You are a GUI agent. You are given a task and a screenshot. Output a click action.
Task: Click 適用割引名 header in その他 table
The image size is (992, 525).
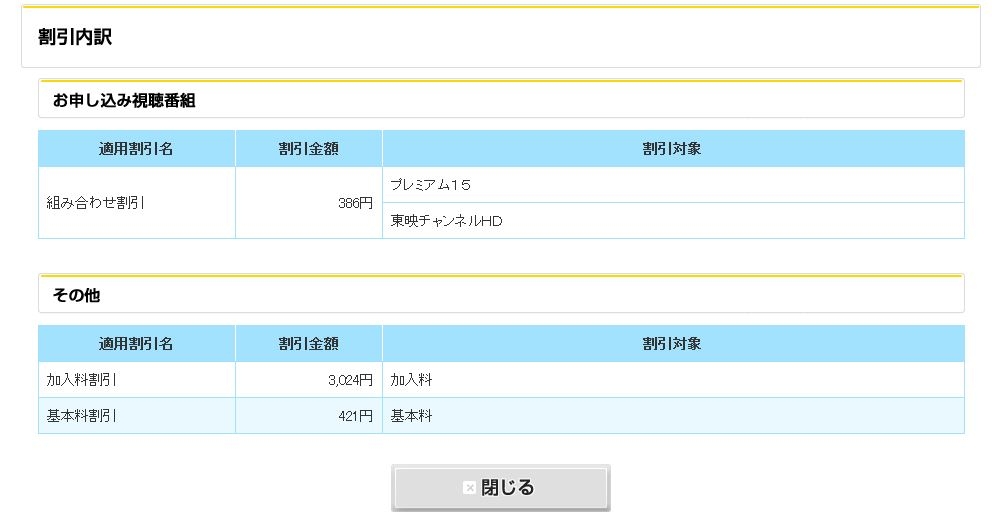(136, 344)
